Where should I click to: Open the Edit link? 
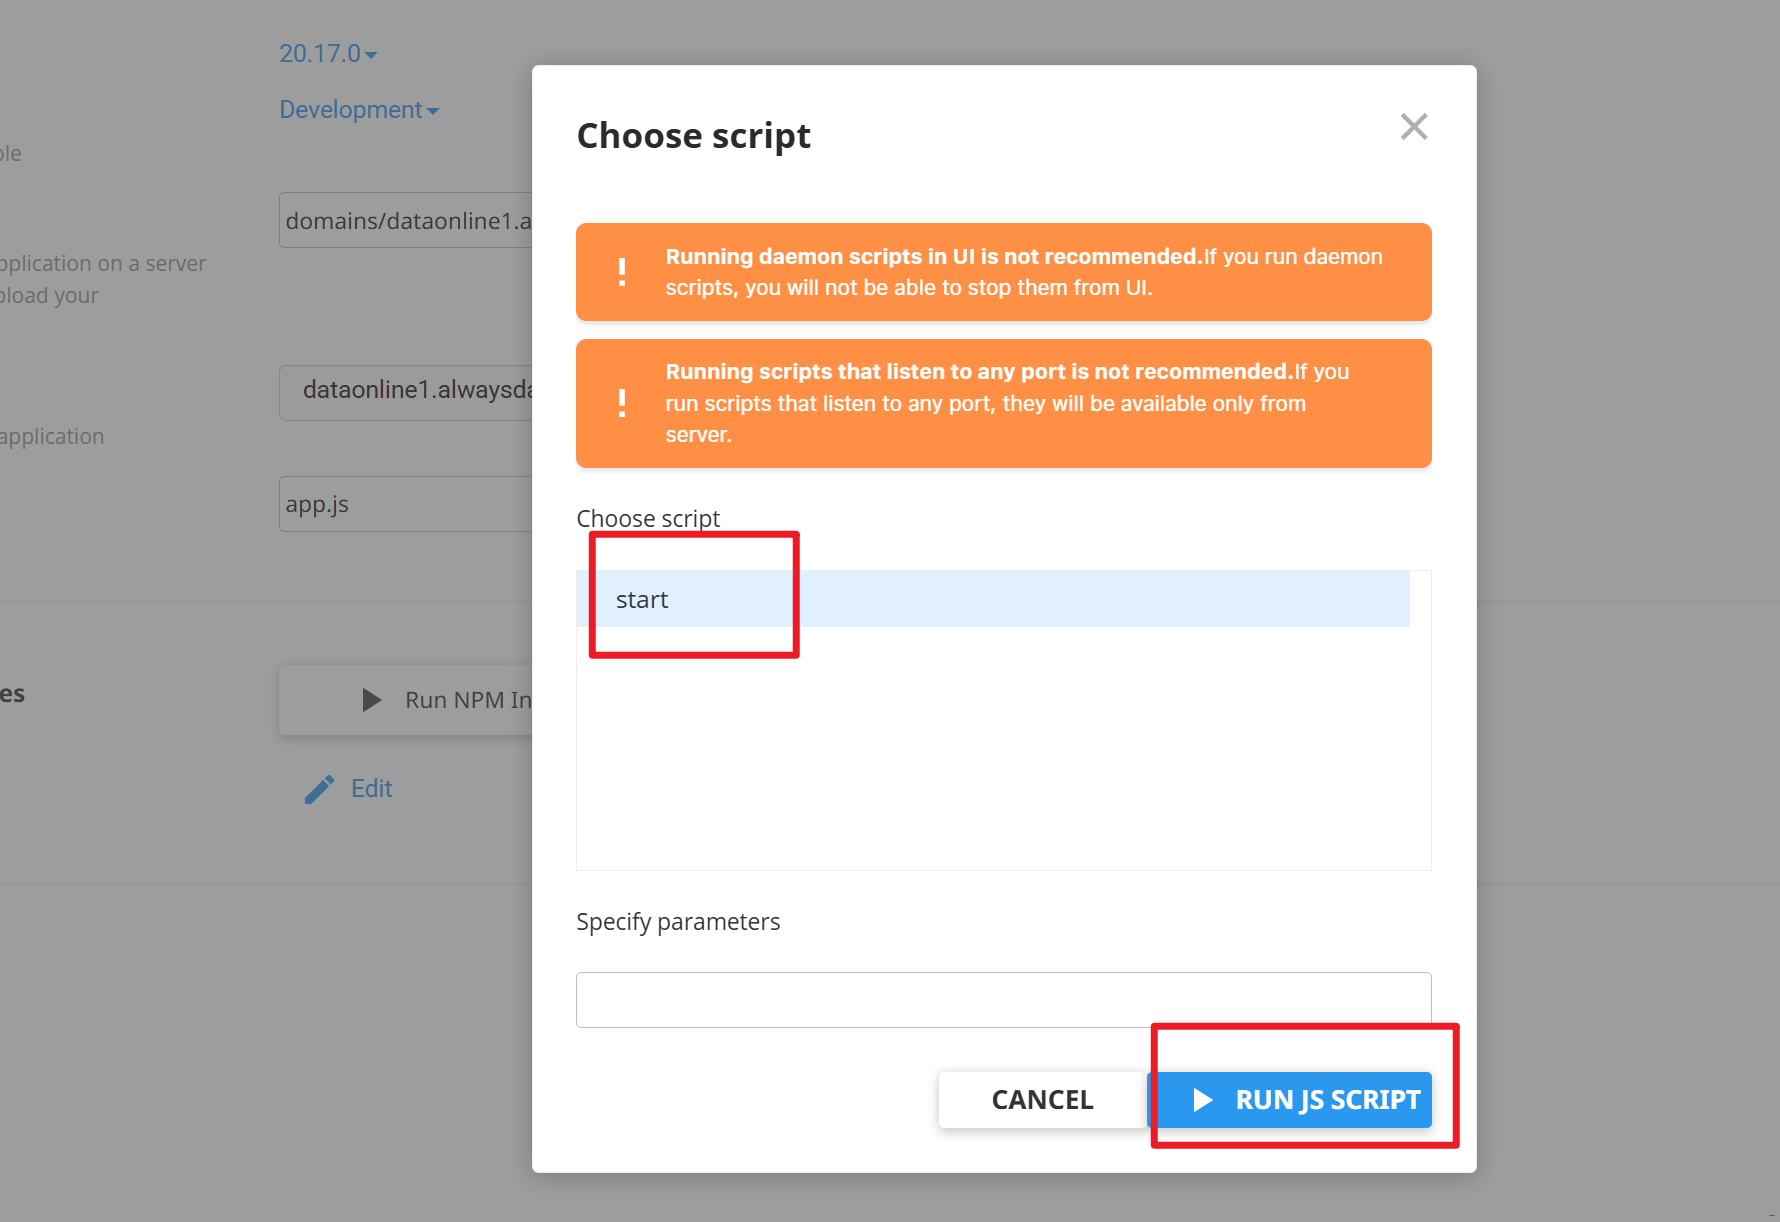(x=372, y=789)
